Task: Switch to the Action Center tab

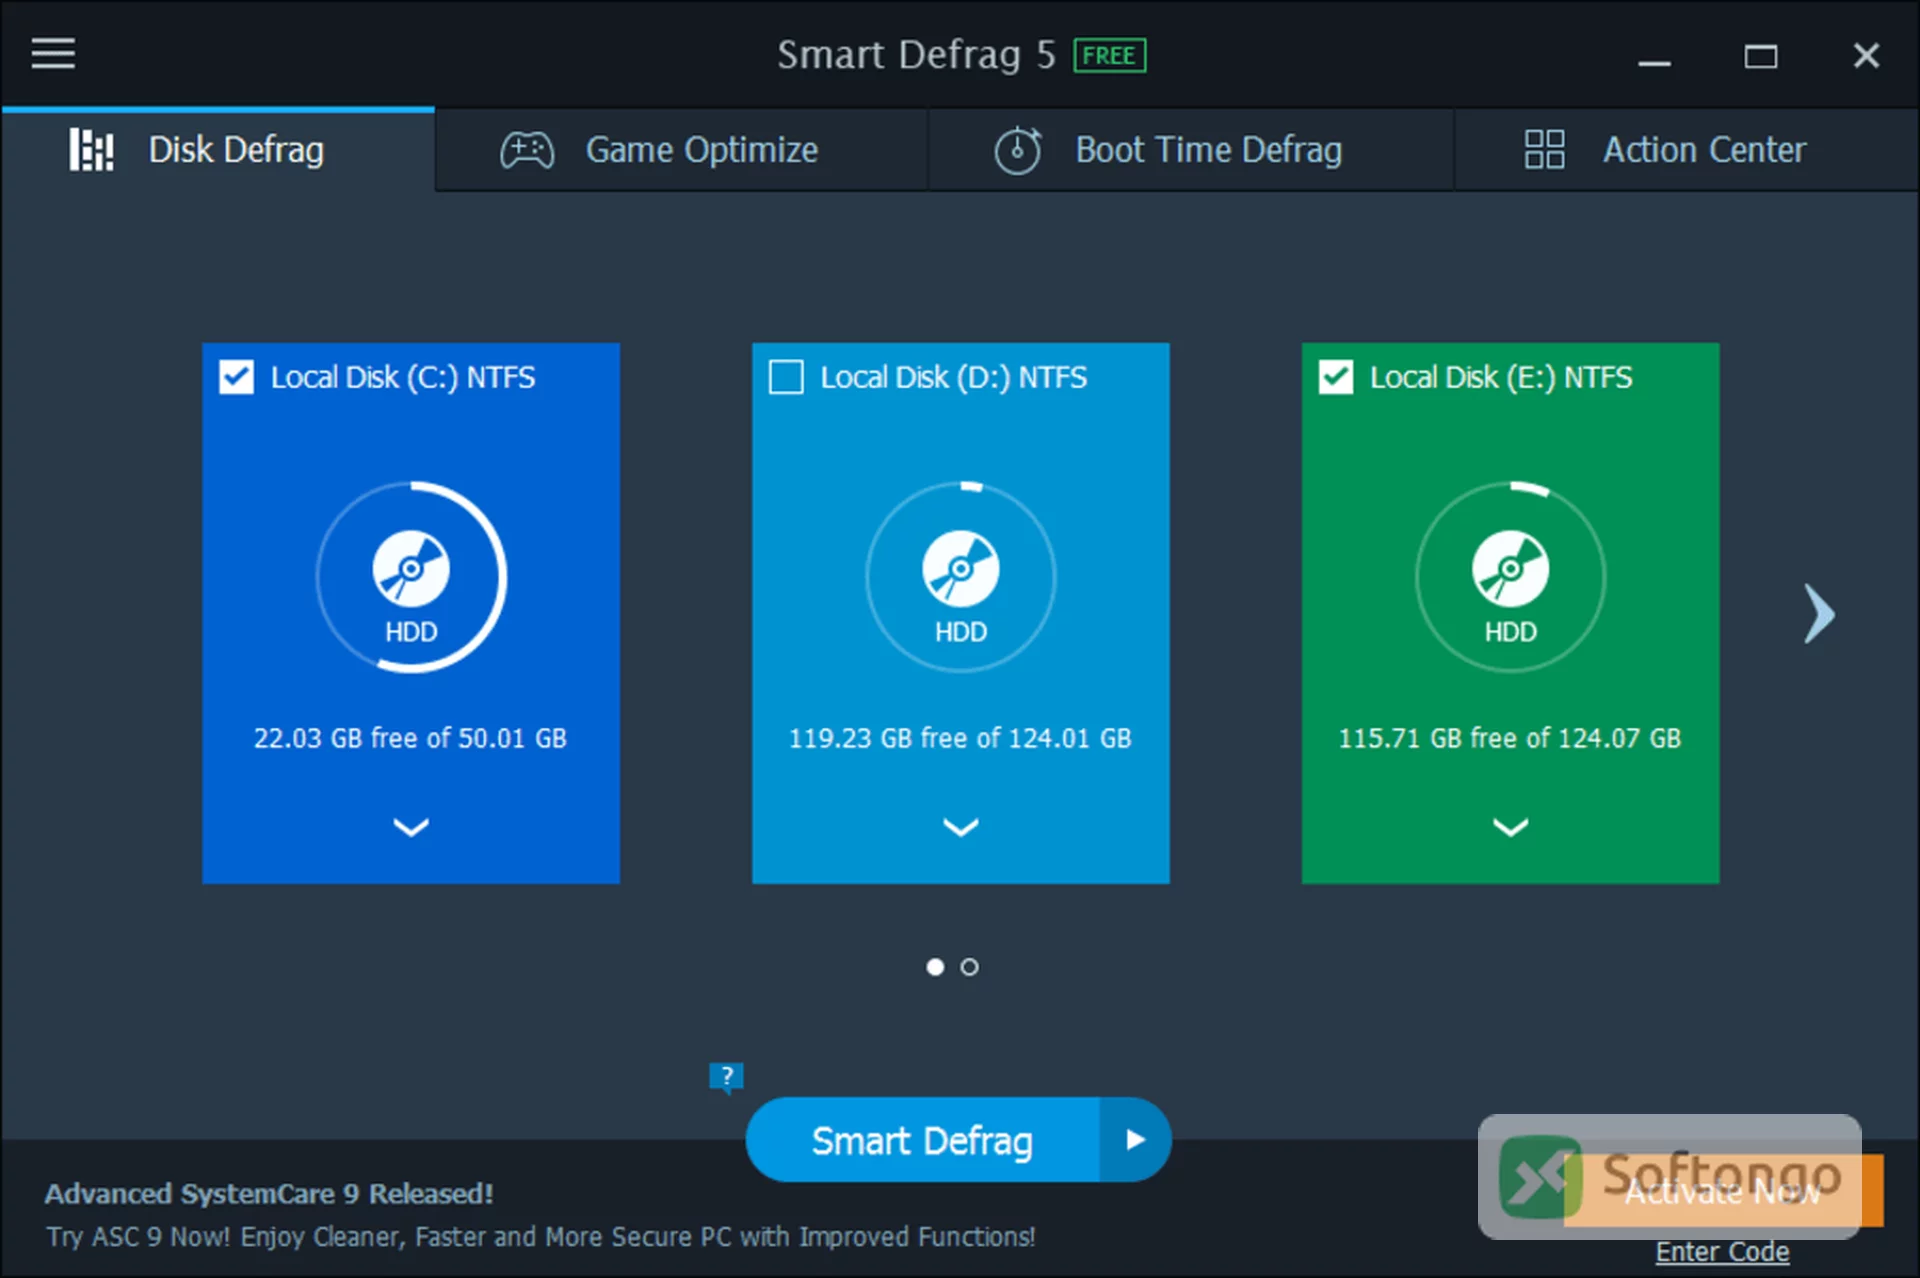Action: click(1686, 150)
